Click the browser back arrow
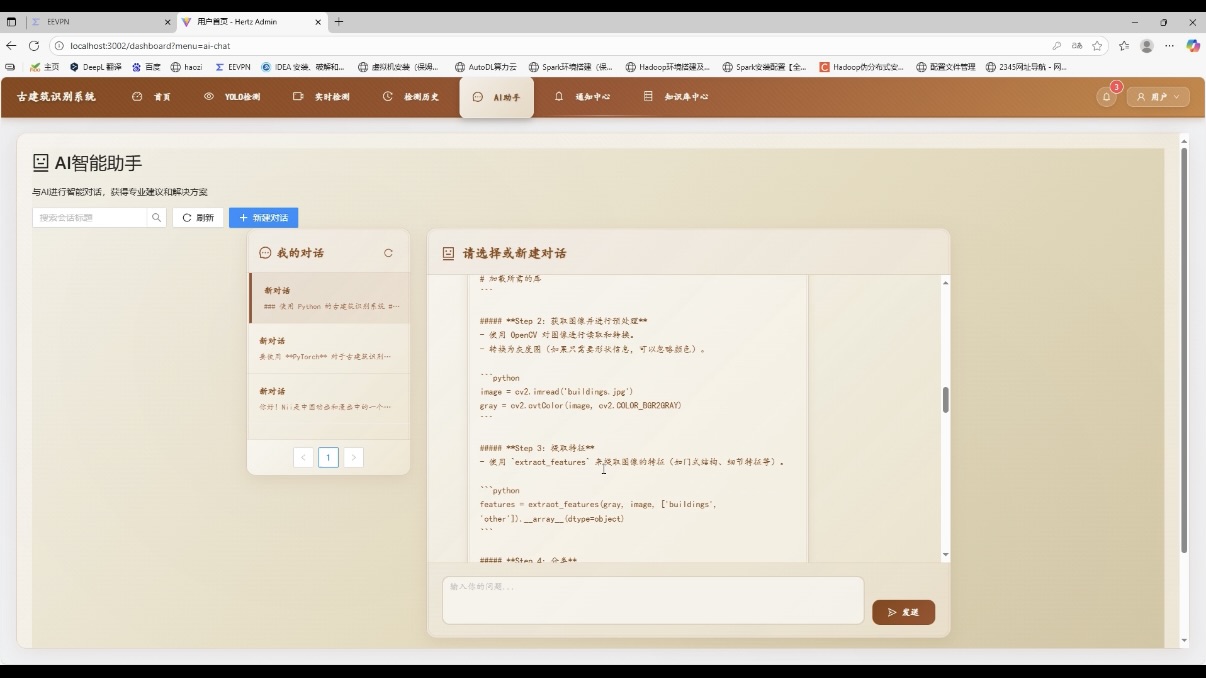Image resolution: width=1206 pixels, height=678 pixels. point(11,46)
